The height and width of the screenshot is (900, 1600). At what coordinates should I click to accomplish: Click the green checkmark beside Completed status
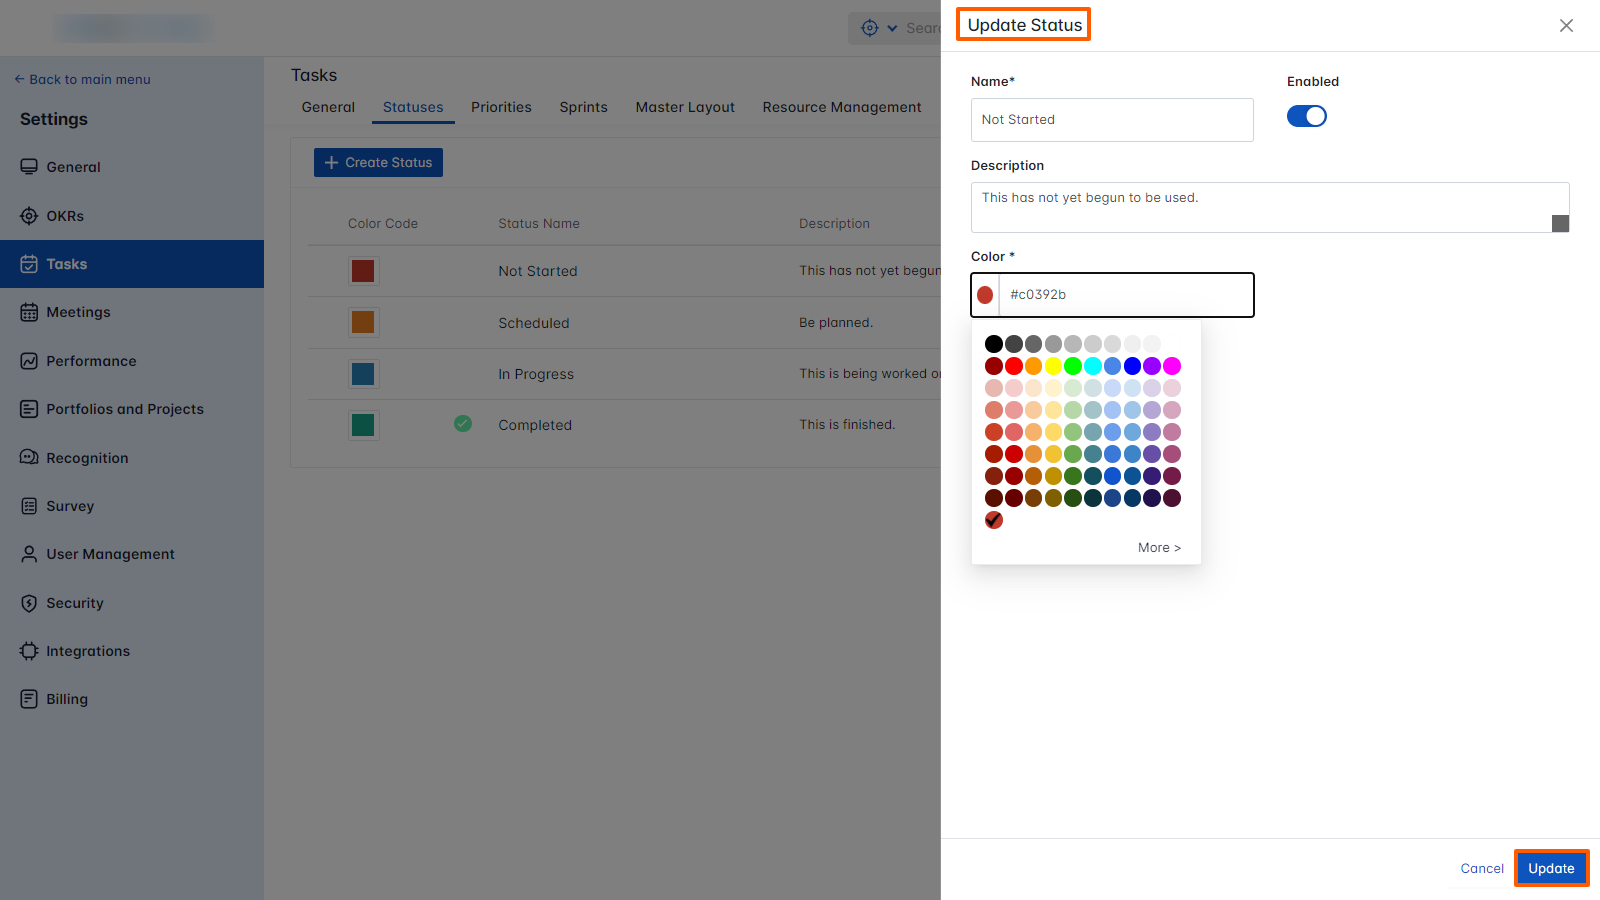pos(463,424)
